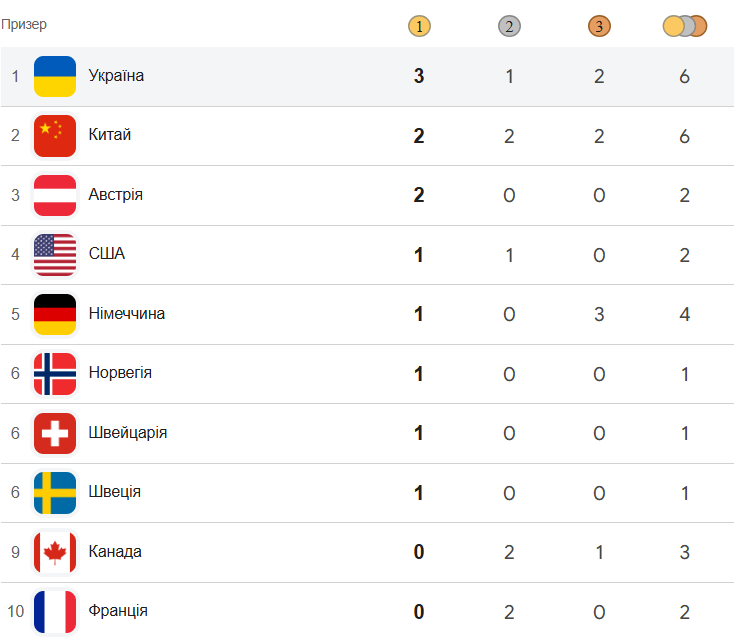Click the bronze medal column header
The height and width of the screenshot is (640, 734).
[x=599, y=26]
